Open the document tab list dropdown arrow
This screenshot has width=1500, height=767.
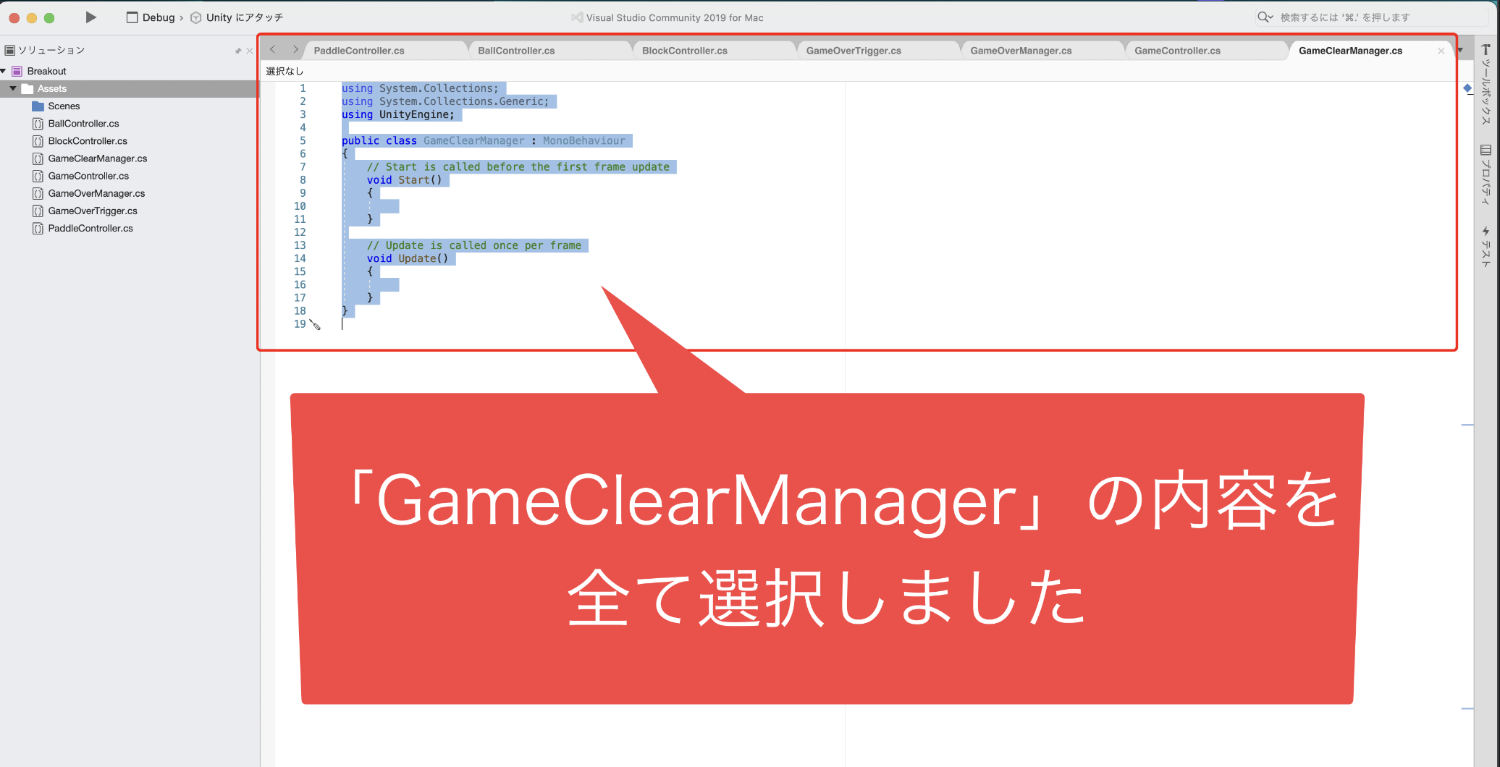pos(1460,51)
